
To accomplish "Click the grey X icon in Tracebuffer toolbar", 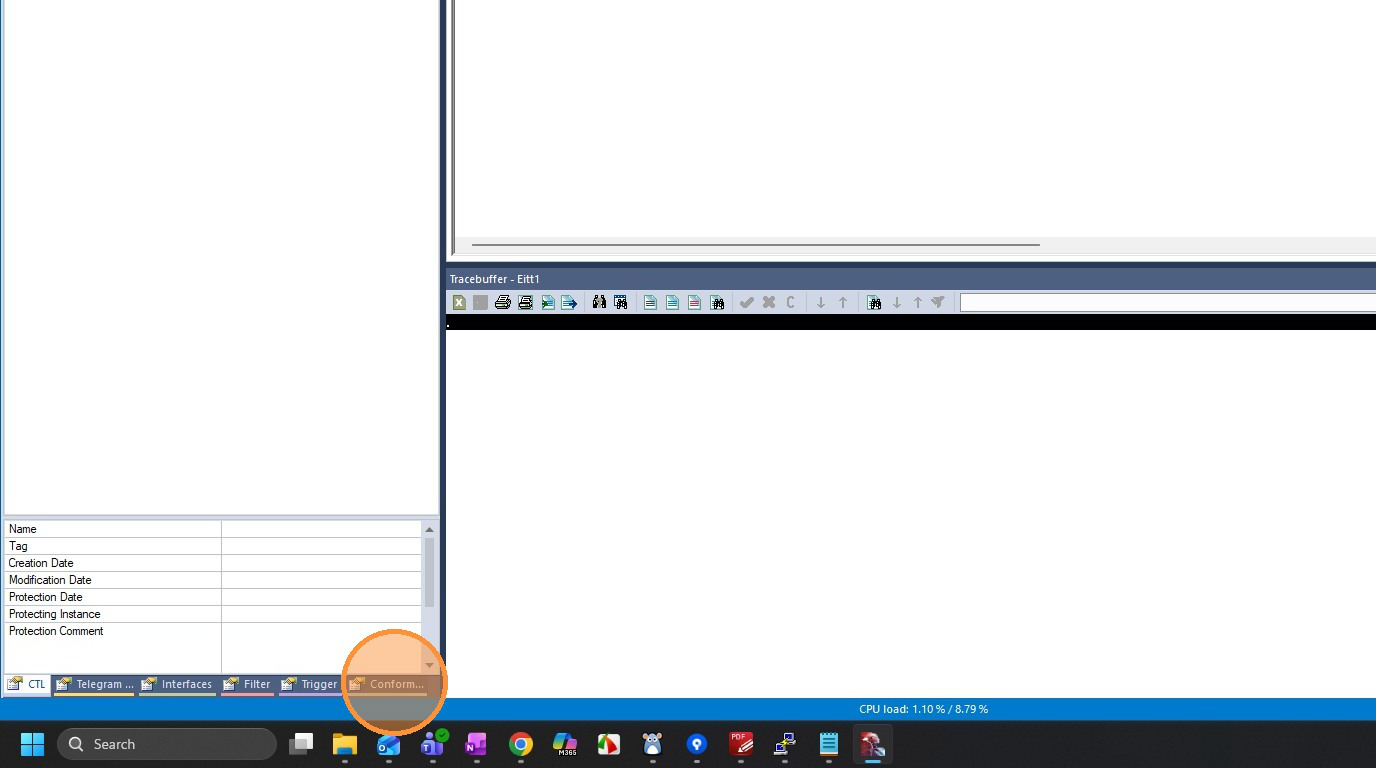I will [769, 302].
